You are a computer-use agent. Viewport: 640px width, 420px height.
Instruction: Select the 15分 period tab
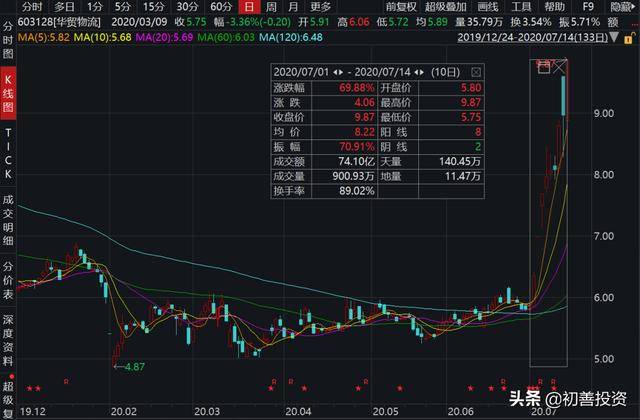click(153, 7)
